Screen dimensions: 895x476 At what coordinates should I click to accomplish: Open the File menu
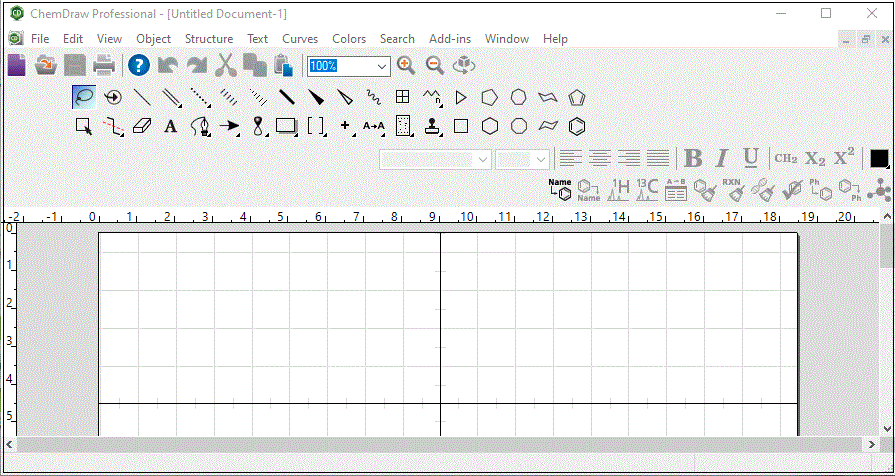tap(40, 39)
